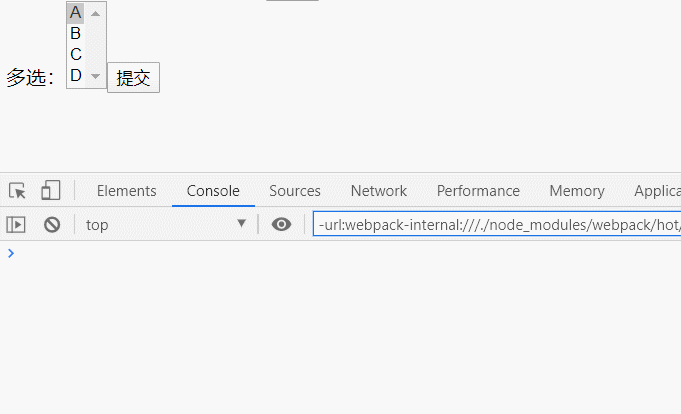This screenshot has height=414, width=681.
Task: Switch to the Console tab
Action: [x=213, y=191]
